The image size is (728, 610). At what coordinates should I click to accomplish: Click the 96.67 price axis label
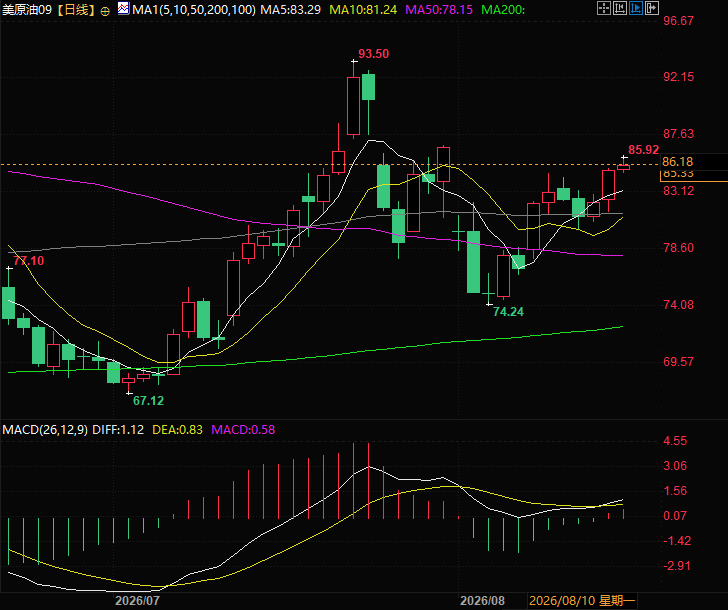[x=678, y=20]
